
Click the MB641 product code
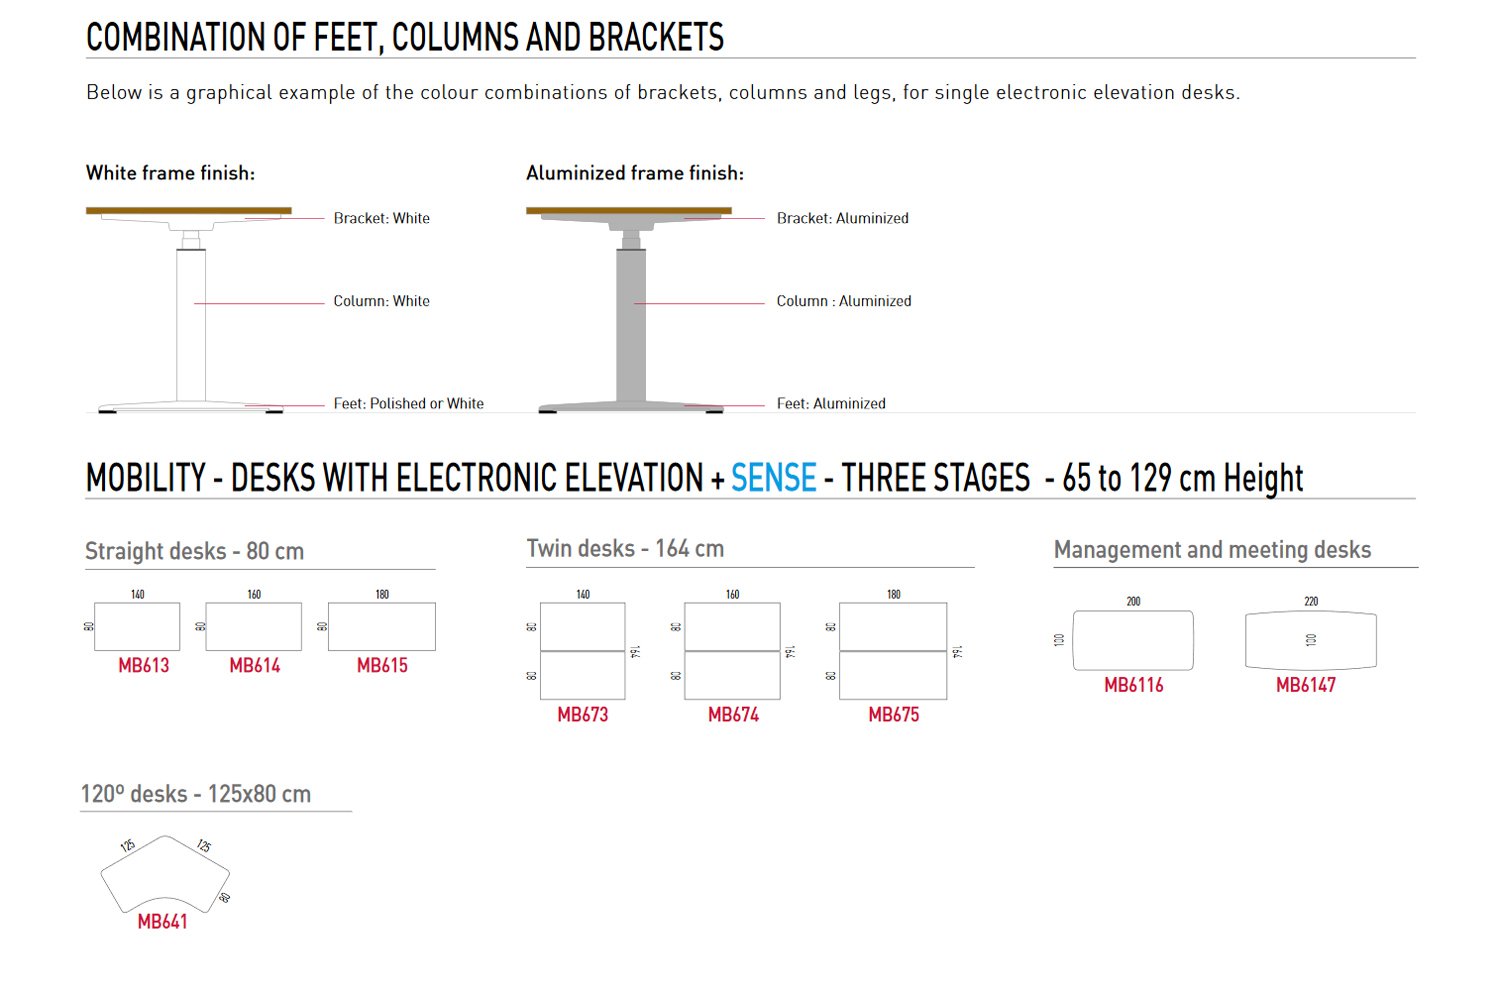[163, 922]
